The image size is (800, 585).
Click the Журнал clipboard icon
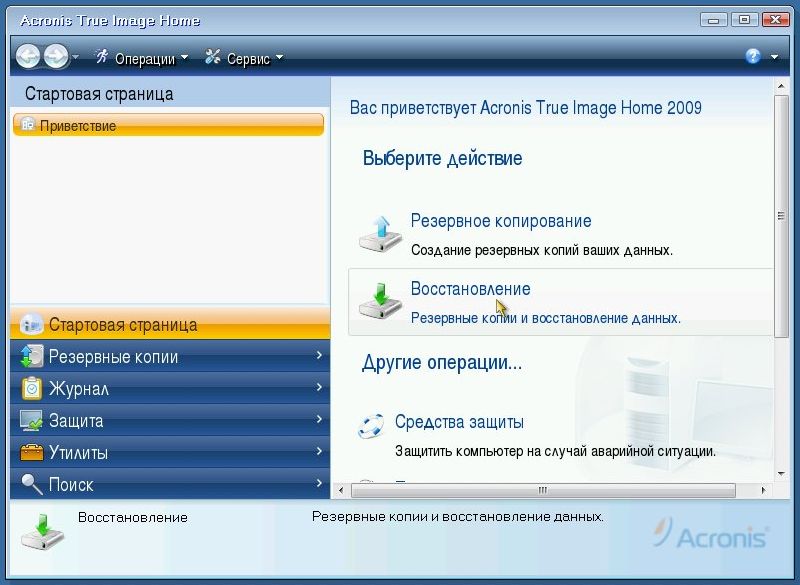(32, 388)
